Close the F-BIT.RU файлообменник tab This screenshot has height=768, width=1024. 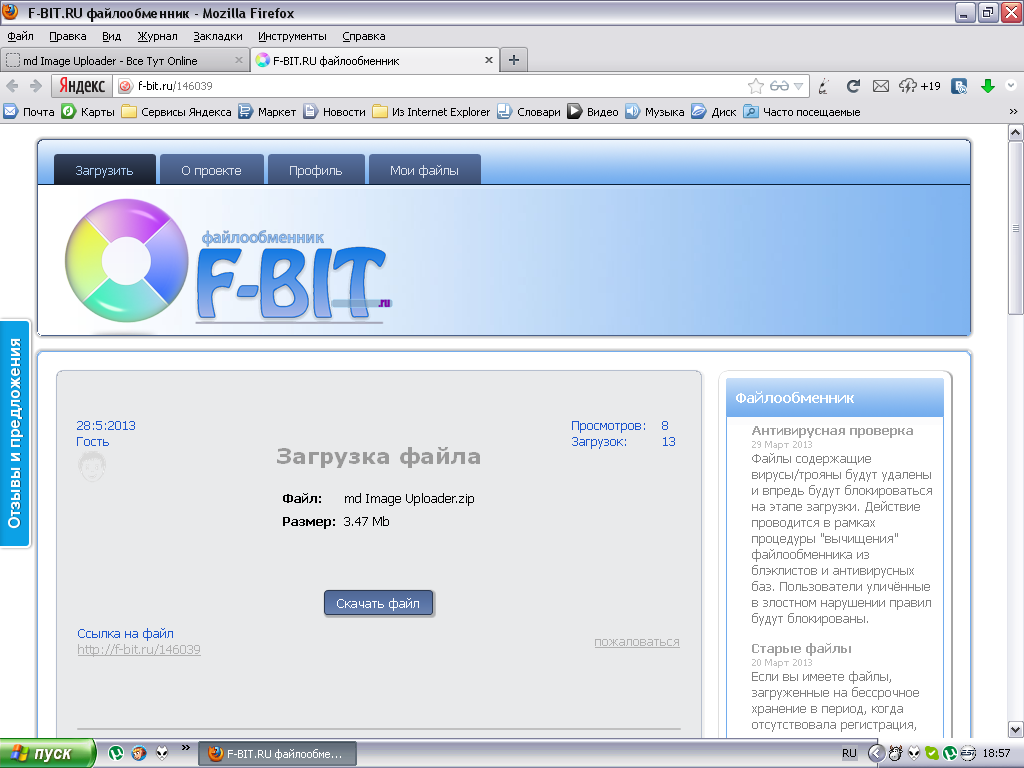point(488,60)
